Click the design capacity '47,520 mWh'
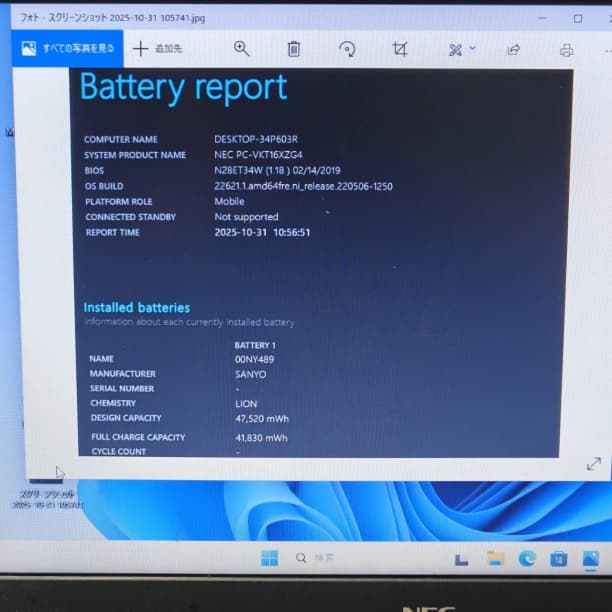The width and height of the screenshot is (612, 612). click(262, 419)
